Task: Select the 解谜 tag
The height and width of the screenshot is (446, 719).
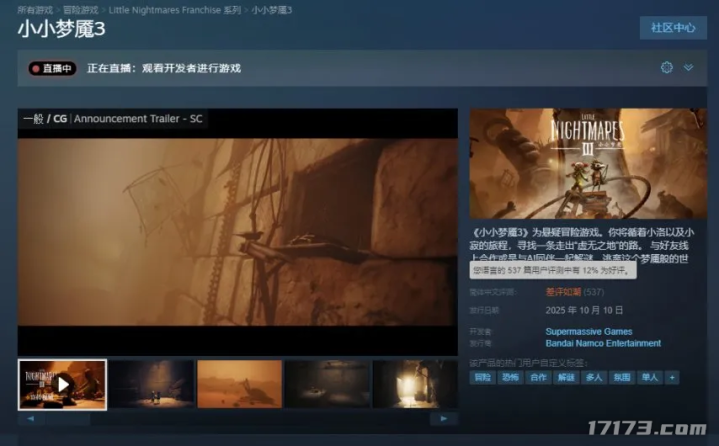Action: (566, 378)
